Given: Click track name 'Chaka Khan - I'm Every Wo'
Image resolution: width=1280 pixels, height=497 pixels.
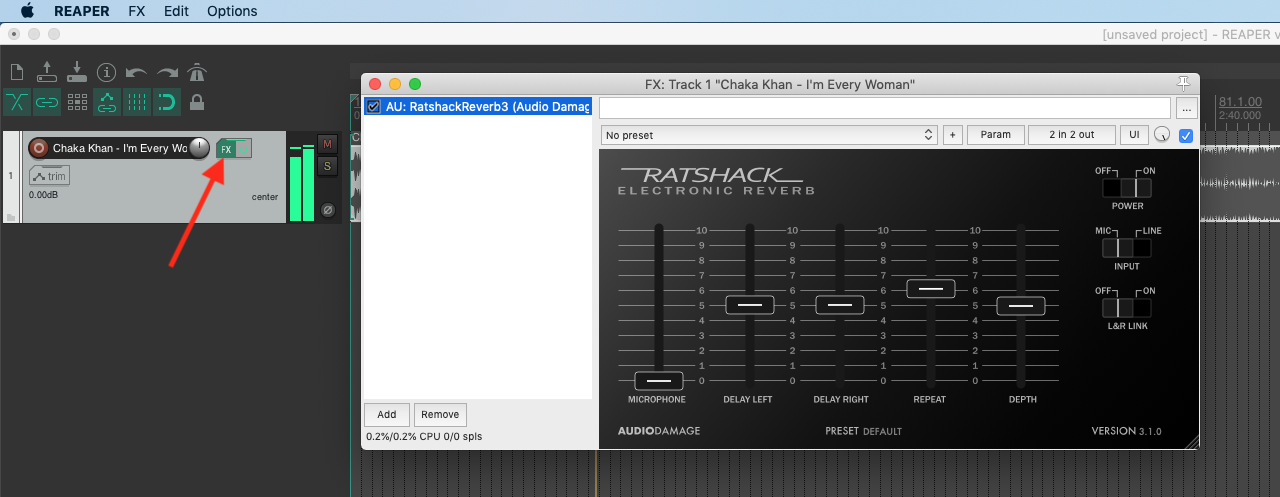Looking at the screenshot, I should tap(120, 148).
